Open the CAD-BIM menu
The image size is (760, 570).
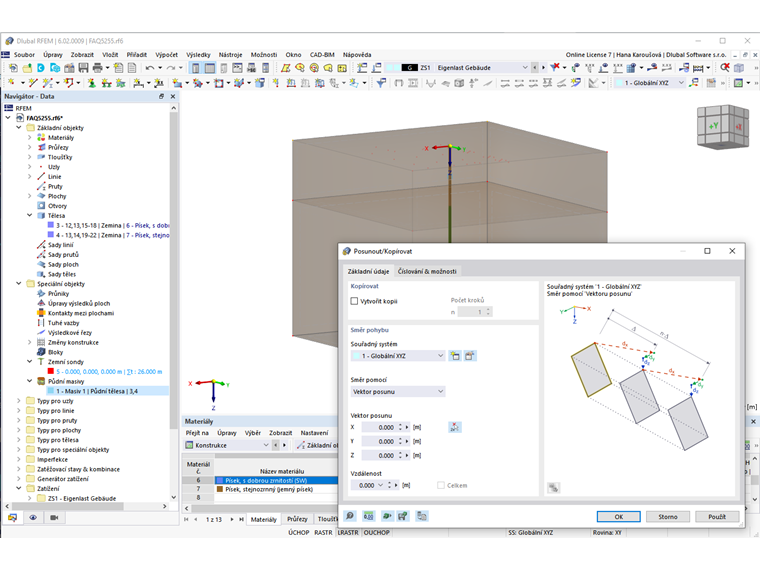pyautogui.click(x=322, y=55)
